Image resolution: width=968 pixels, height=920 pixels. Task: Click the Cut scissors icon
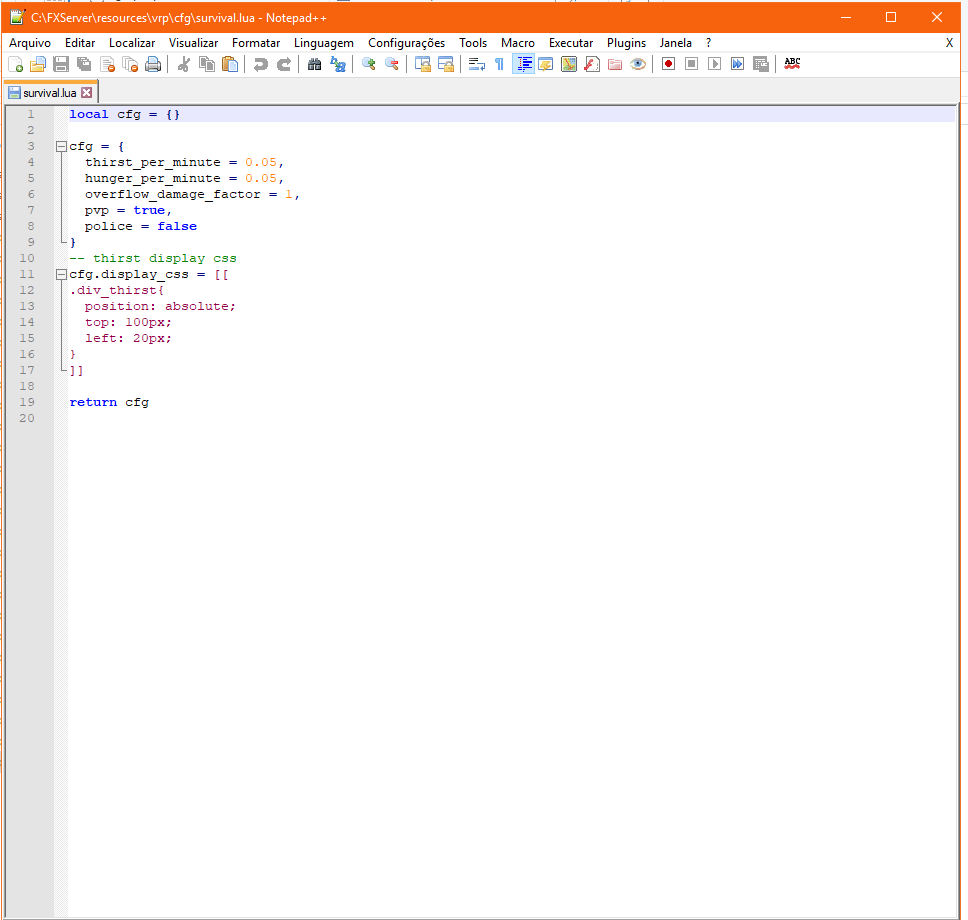click(183, 64)
